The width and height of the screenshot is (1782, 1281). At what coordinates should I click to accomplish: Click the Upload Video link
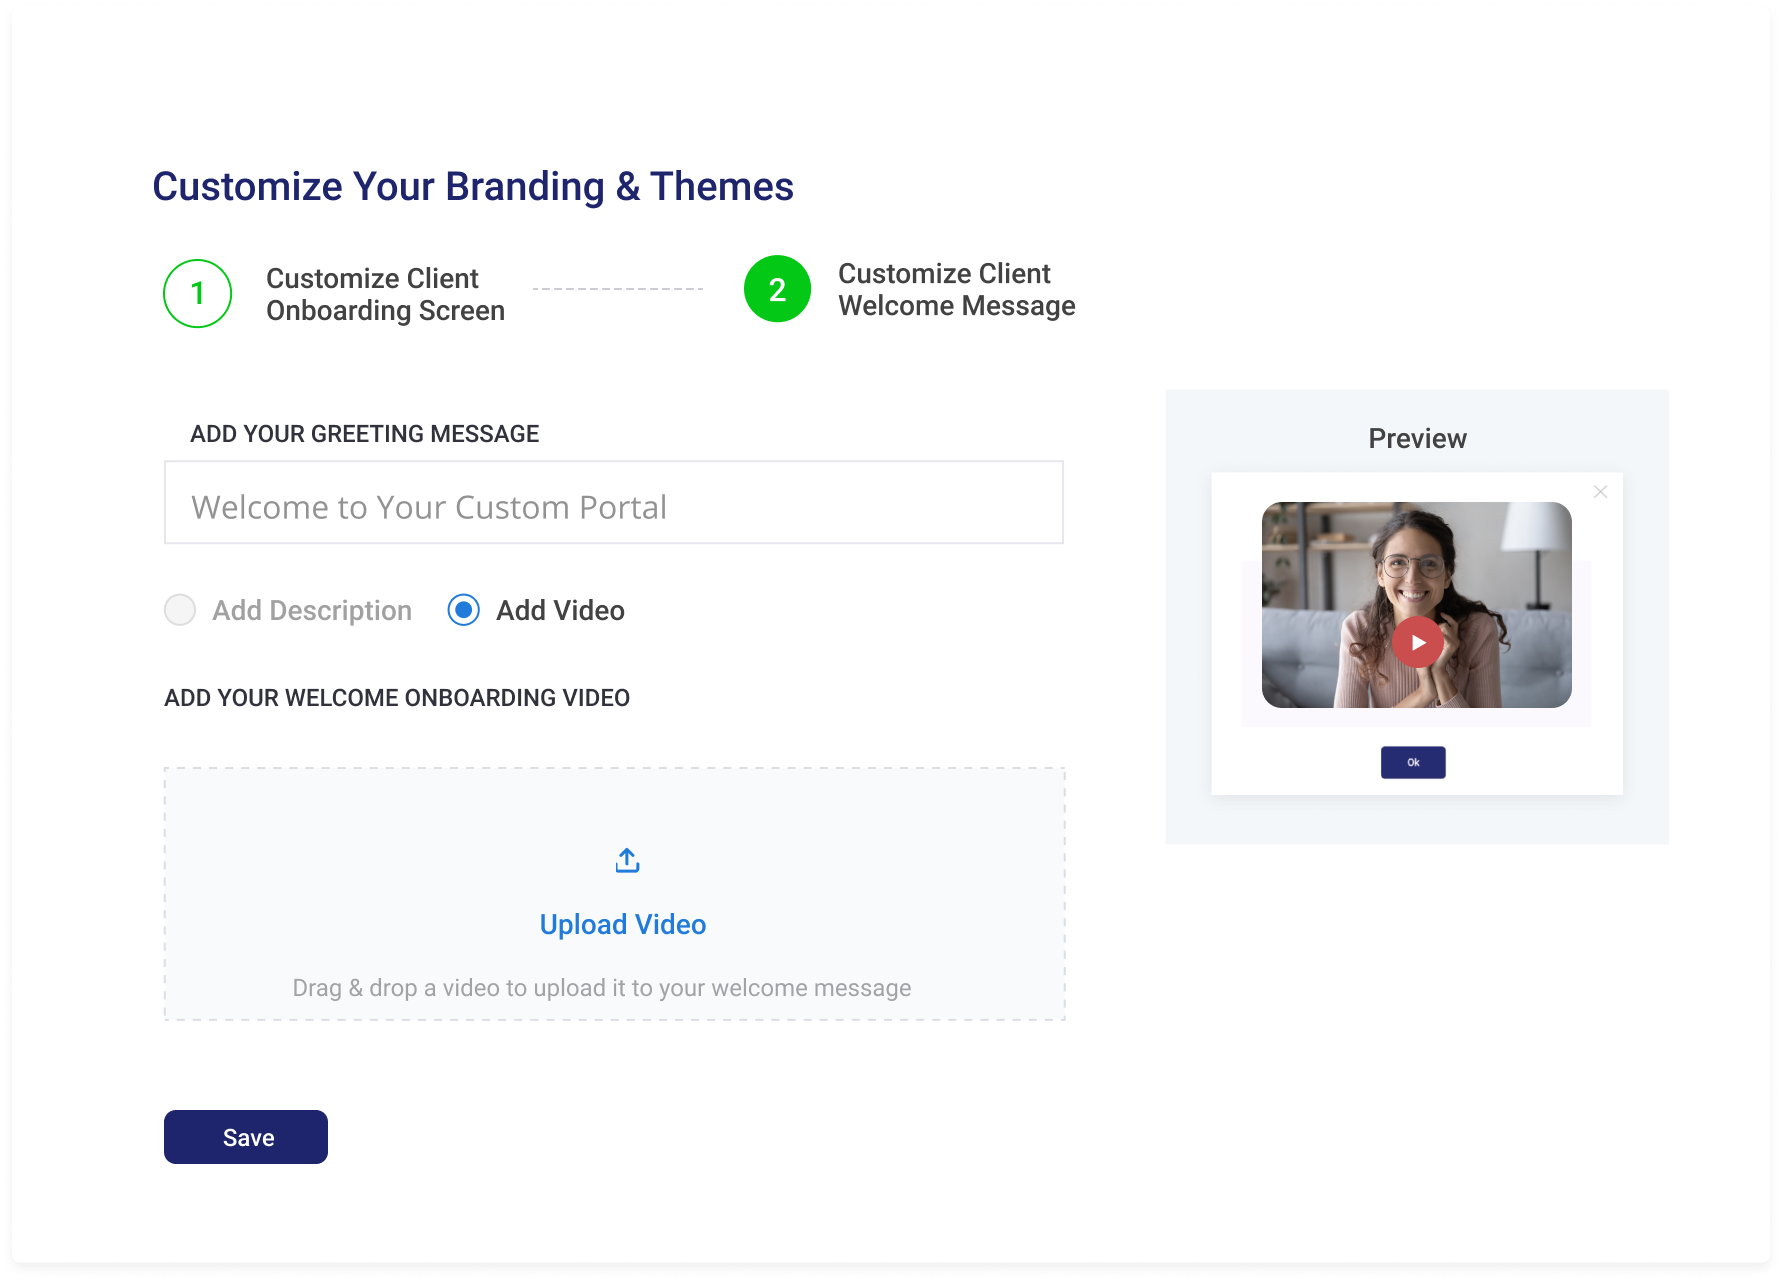pos(623,925)
